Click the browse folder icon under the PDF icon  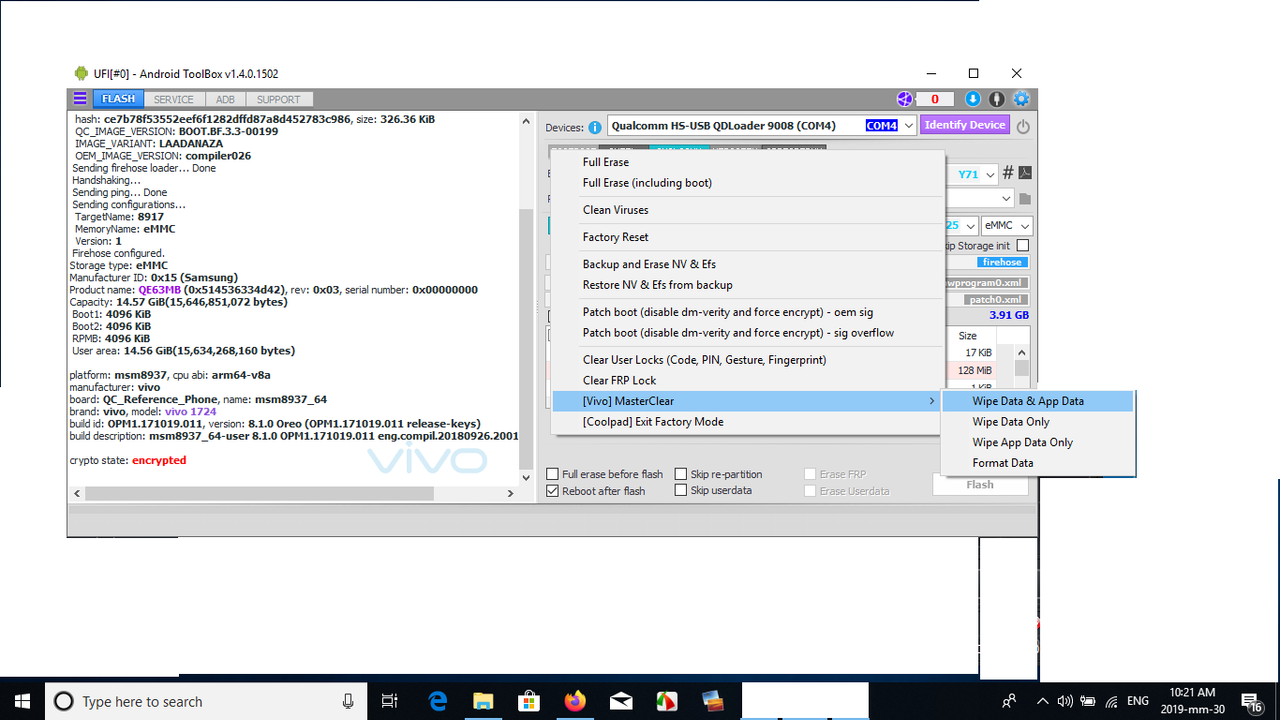click(1025, 199)
